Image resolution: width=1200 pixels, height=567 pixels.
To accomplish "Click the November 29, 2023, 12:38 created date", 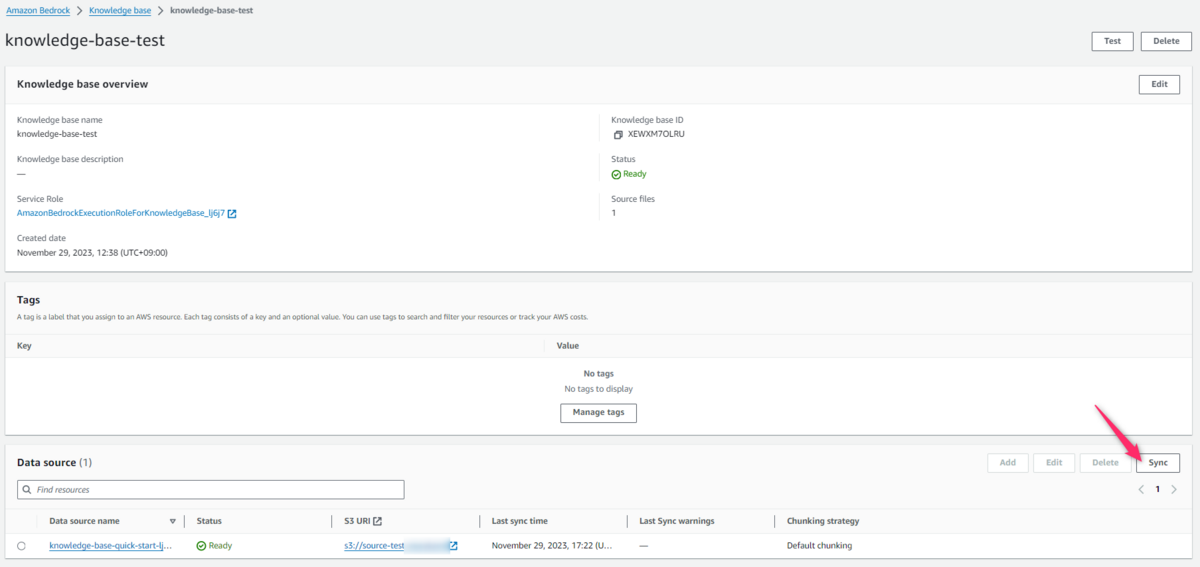I will pyautogui.click(x=92, y=253).
